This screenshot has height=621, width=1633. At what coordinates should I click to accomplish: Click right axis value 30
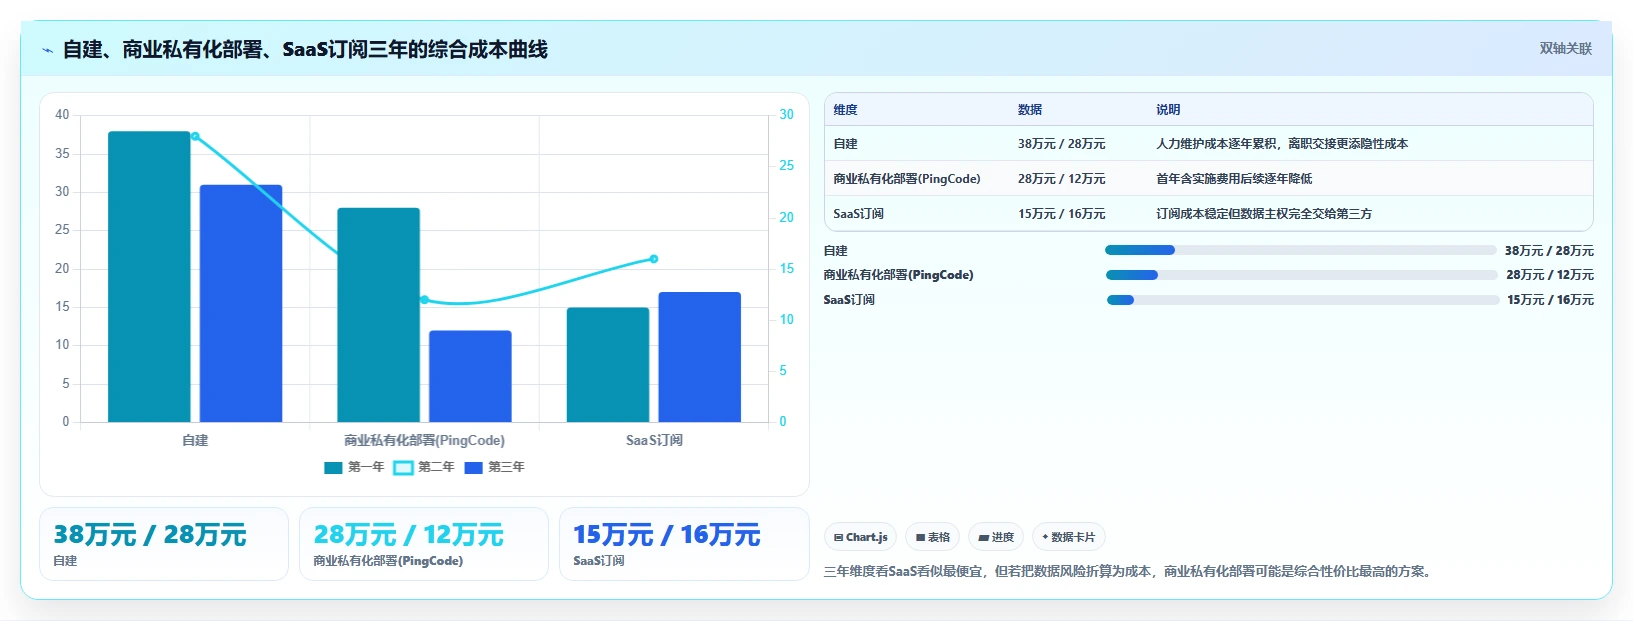(787, 115)
